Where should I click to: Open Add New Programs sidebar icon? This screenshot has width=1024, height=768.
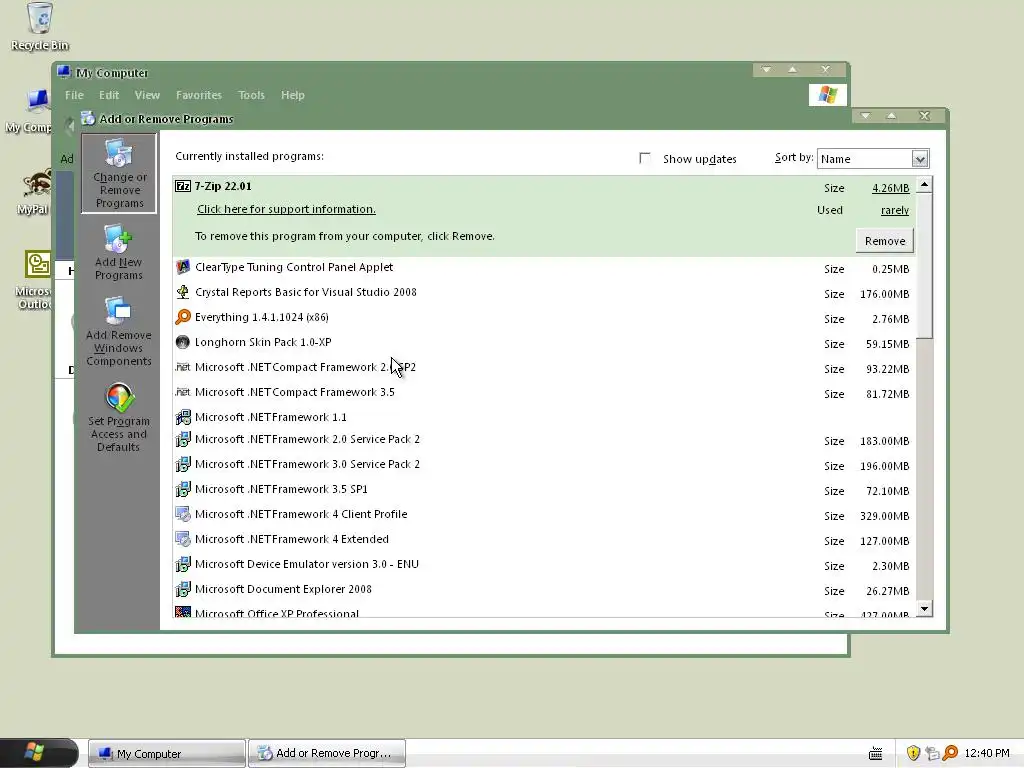tap(118, 253)
